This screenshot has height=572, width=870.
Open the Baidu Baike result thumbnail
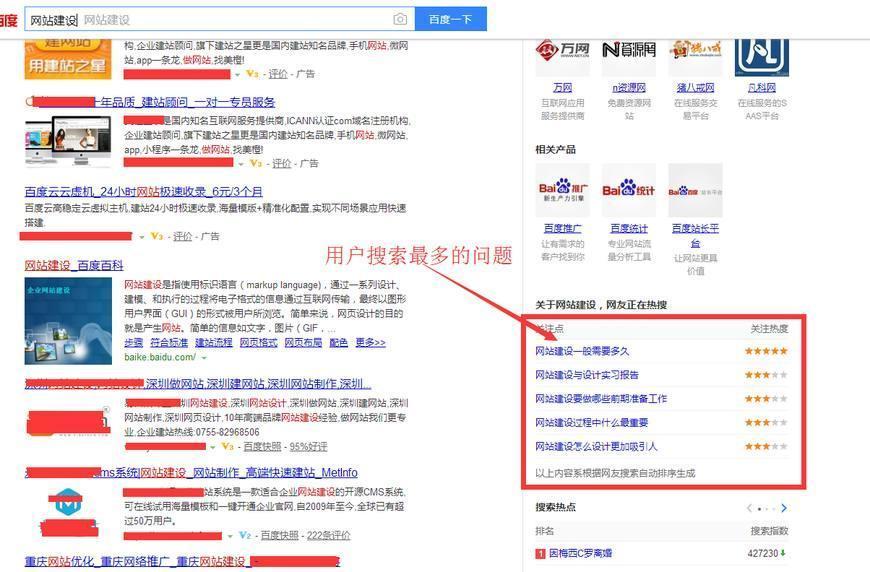[x=68, y=321]
